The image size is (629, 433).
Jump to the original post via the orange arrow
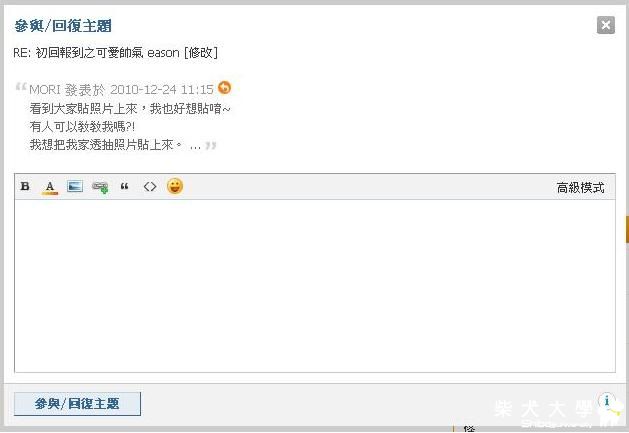click(x=225, y=87)
